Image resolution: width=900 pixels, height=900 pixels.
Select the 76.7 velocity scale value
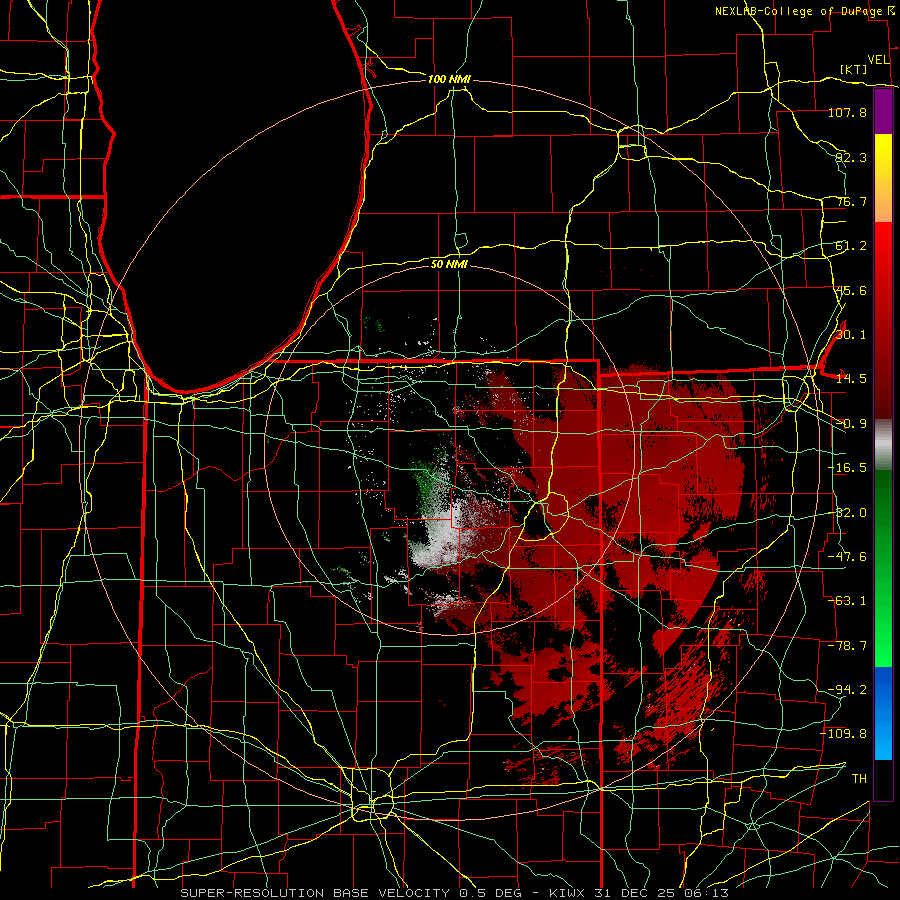[x=851, y=201]
